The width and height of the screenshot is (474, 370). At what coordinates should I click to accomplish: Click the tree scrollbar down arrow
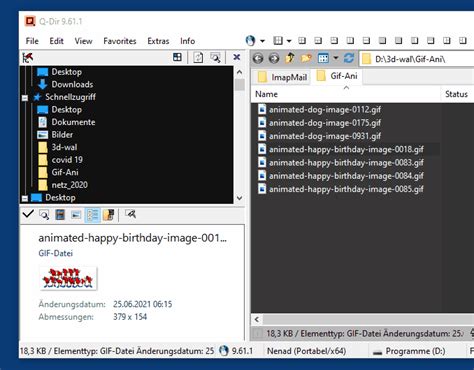239,198
